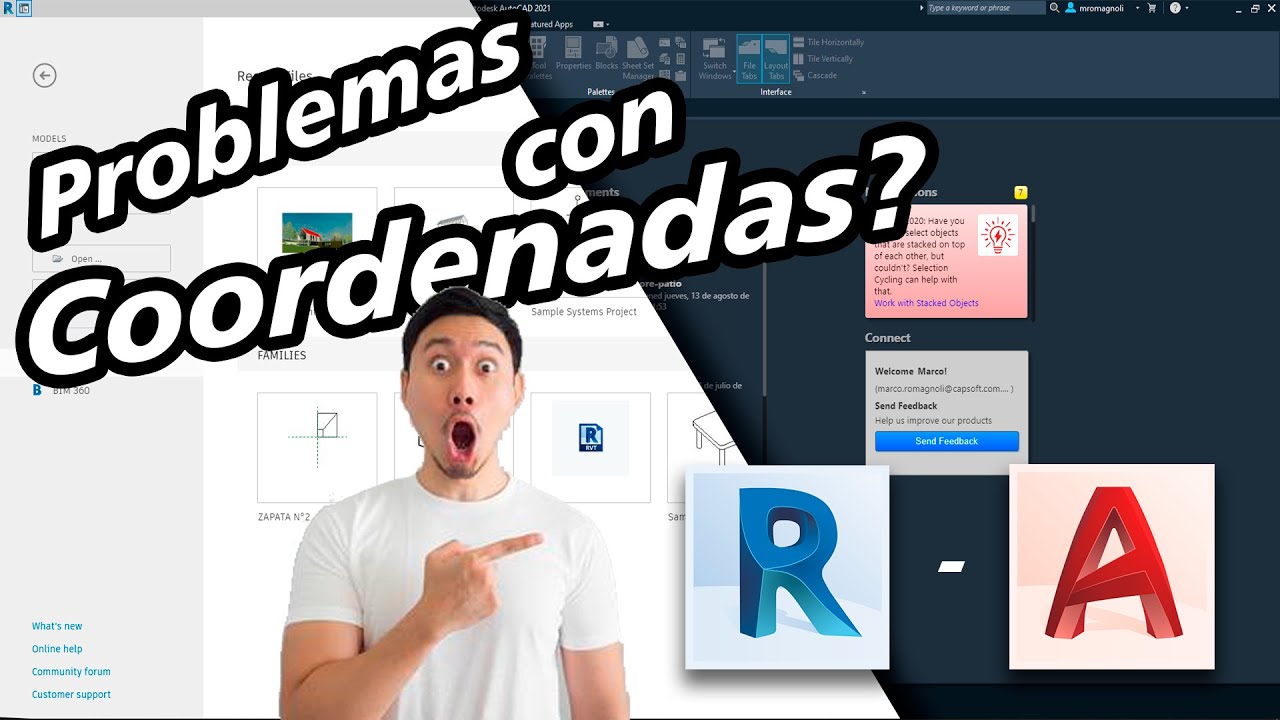The height and width of the screenshot is (720, 1280).
Task: Click the AutoCAD help question mark icon
Action: (1175, 8)
